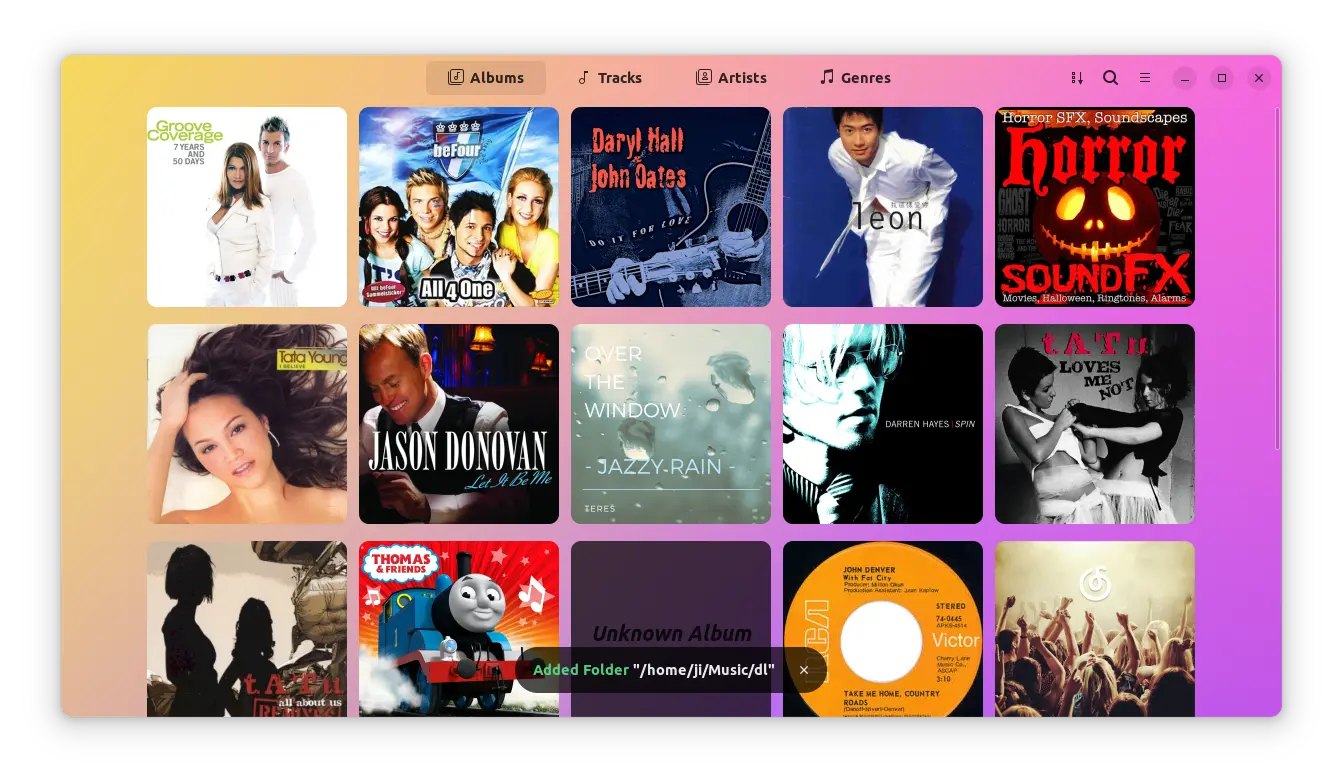Open t.A.T.u. Loves Me Not album
Viewport: 1343px width, 784px height.
[x=1095, y=424]
